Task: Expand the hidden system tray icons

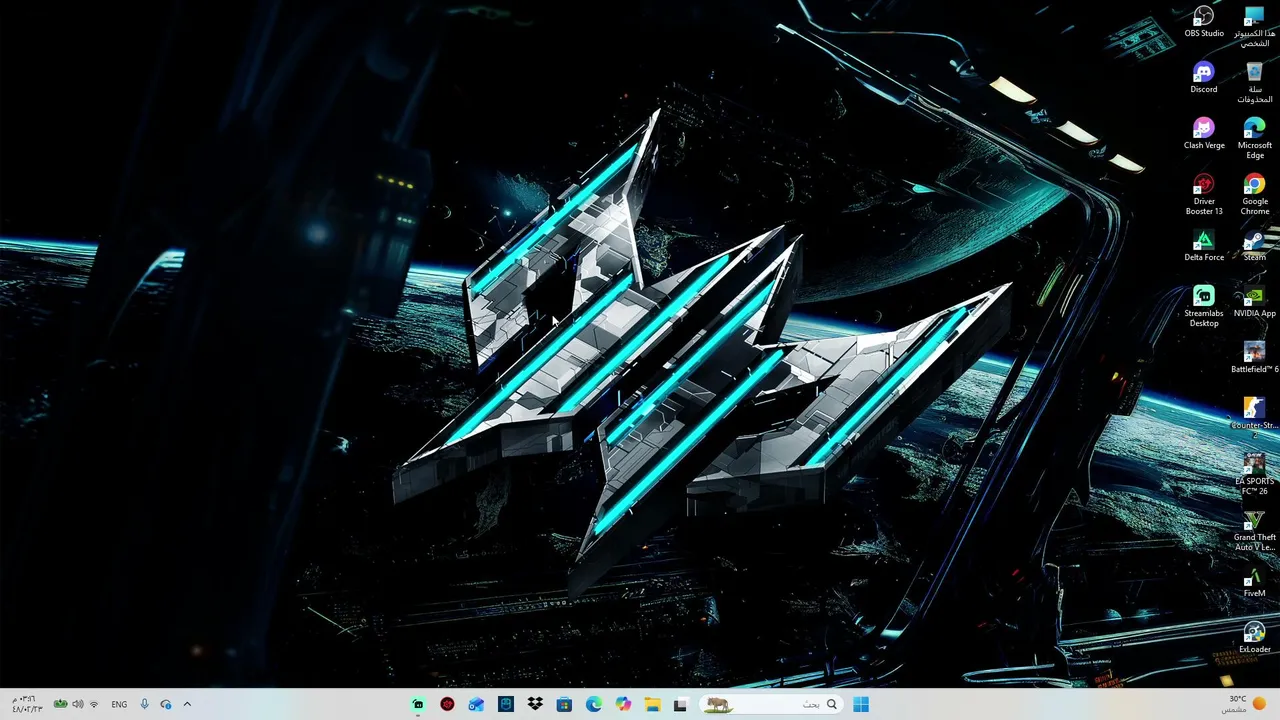Action: click(187, 704)
